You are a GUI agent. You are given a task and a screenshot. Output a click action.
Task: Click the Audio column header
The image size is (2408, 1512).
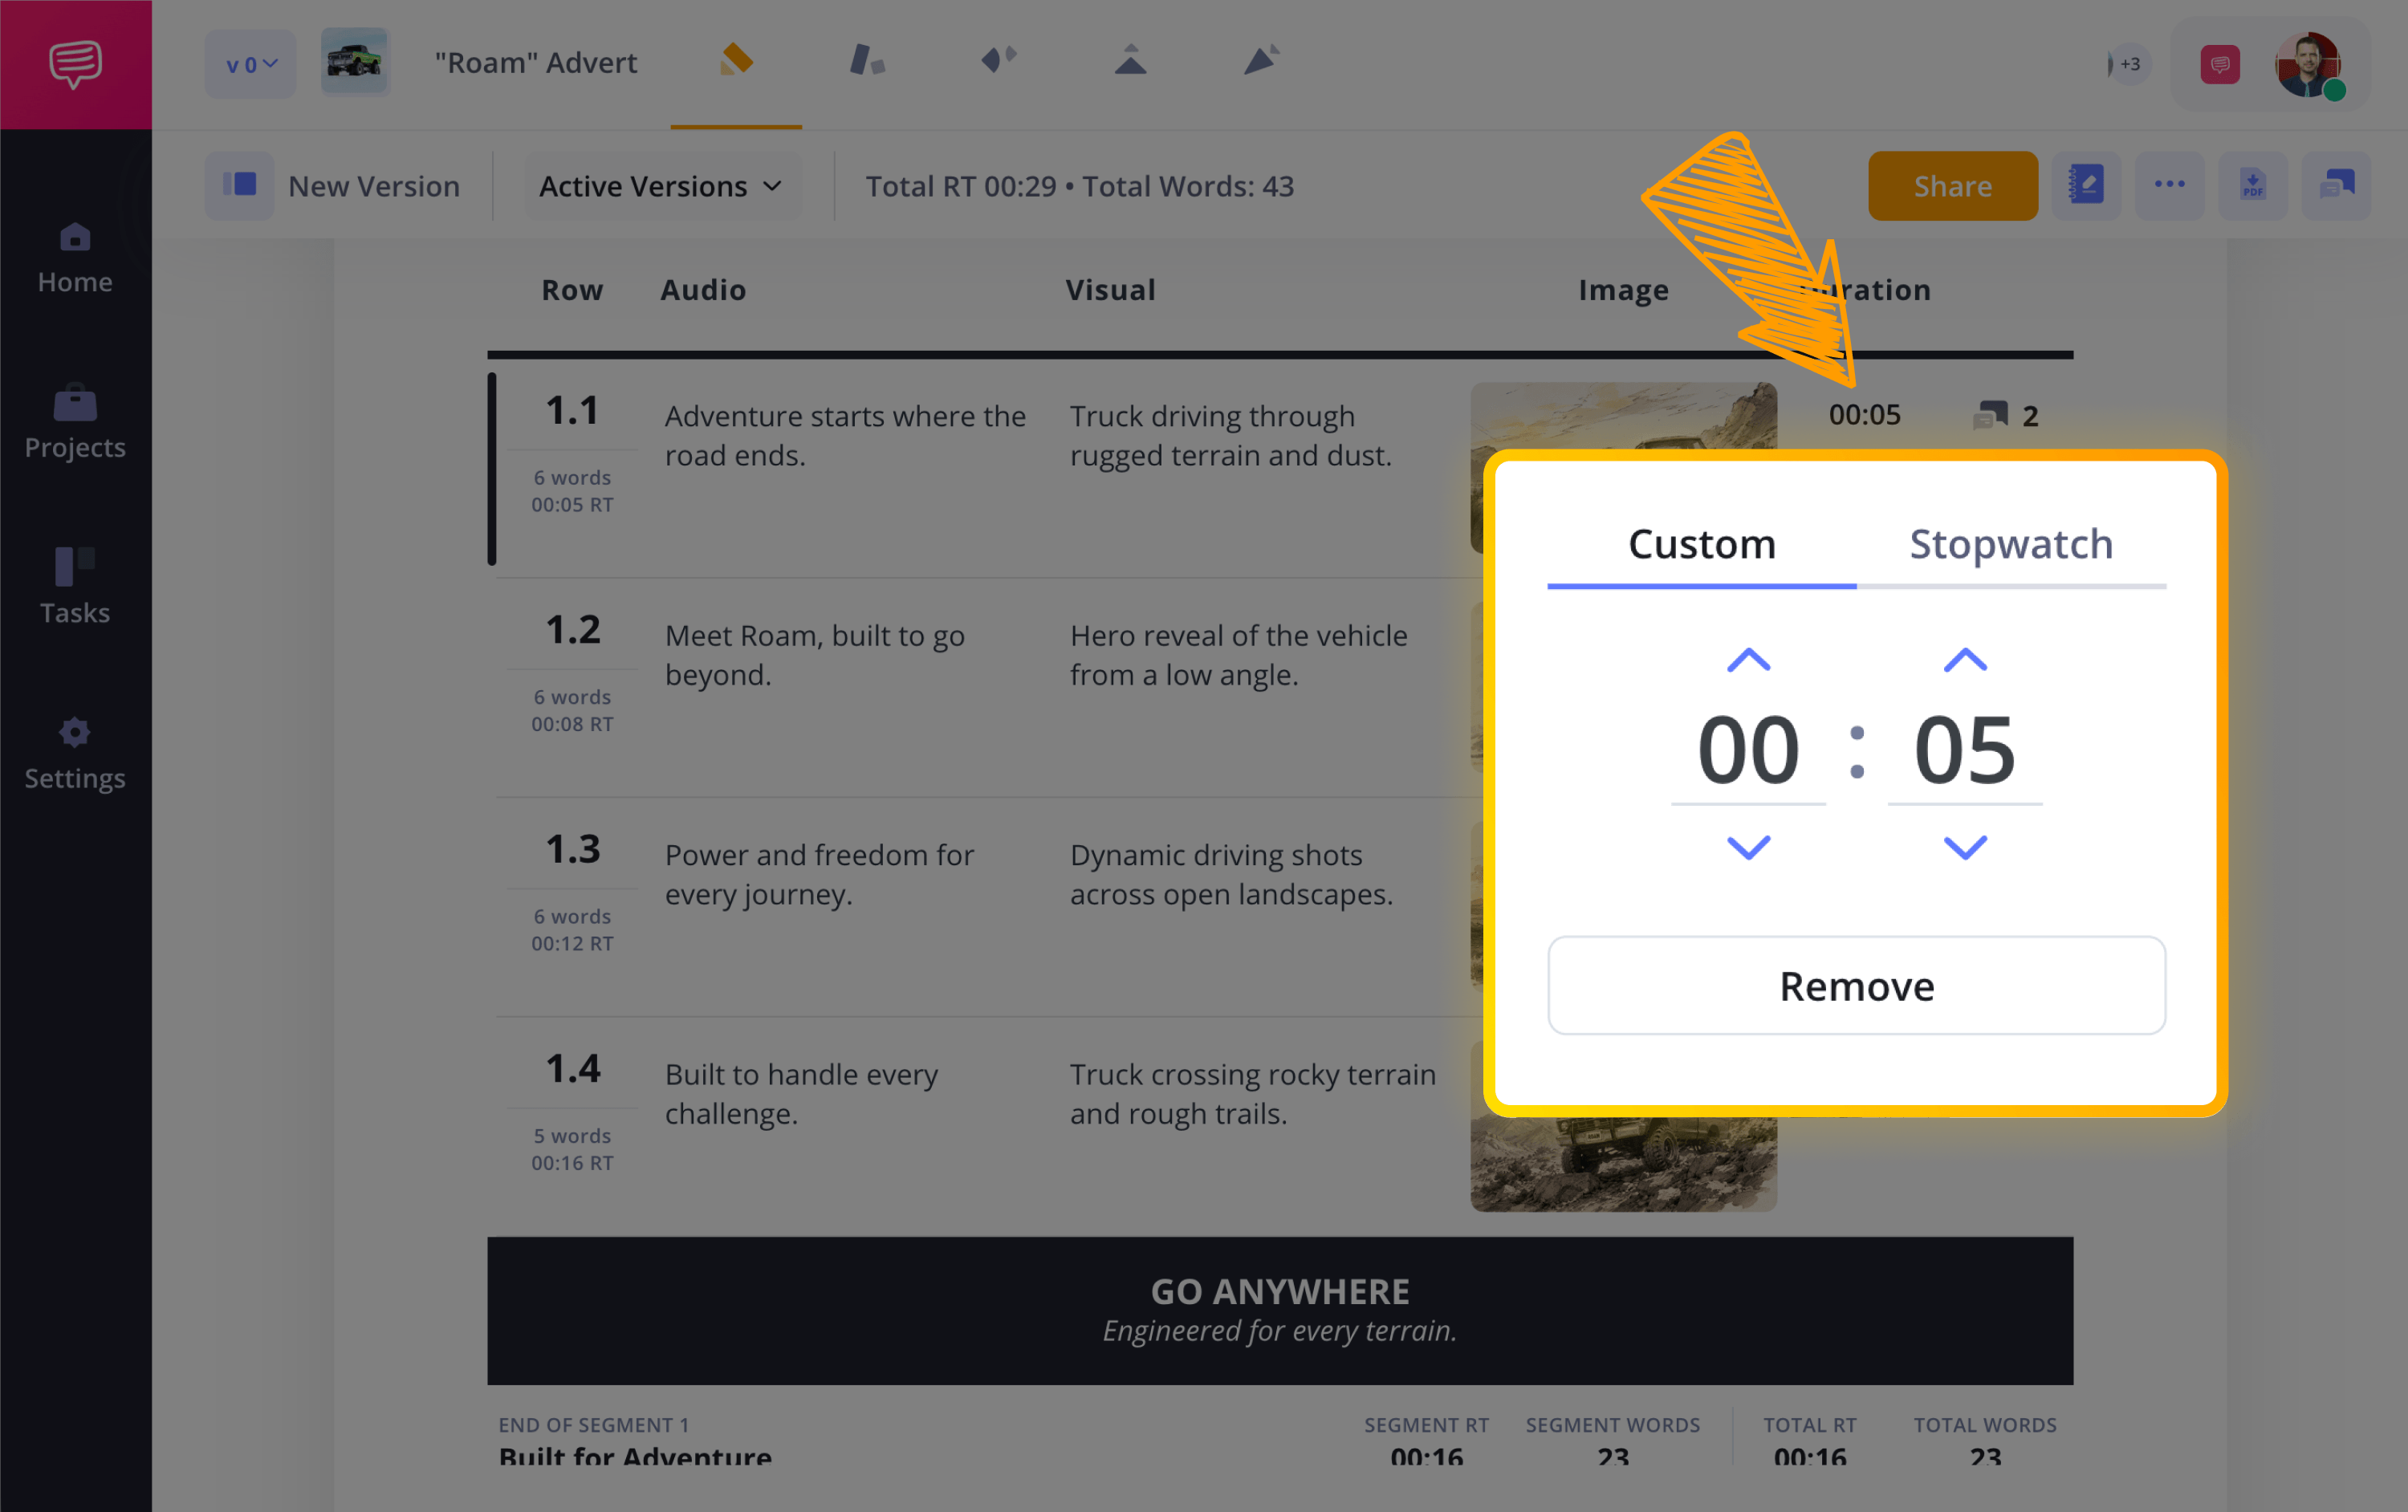pyautogui.click(x=703, y=290)
